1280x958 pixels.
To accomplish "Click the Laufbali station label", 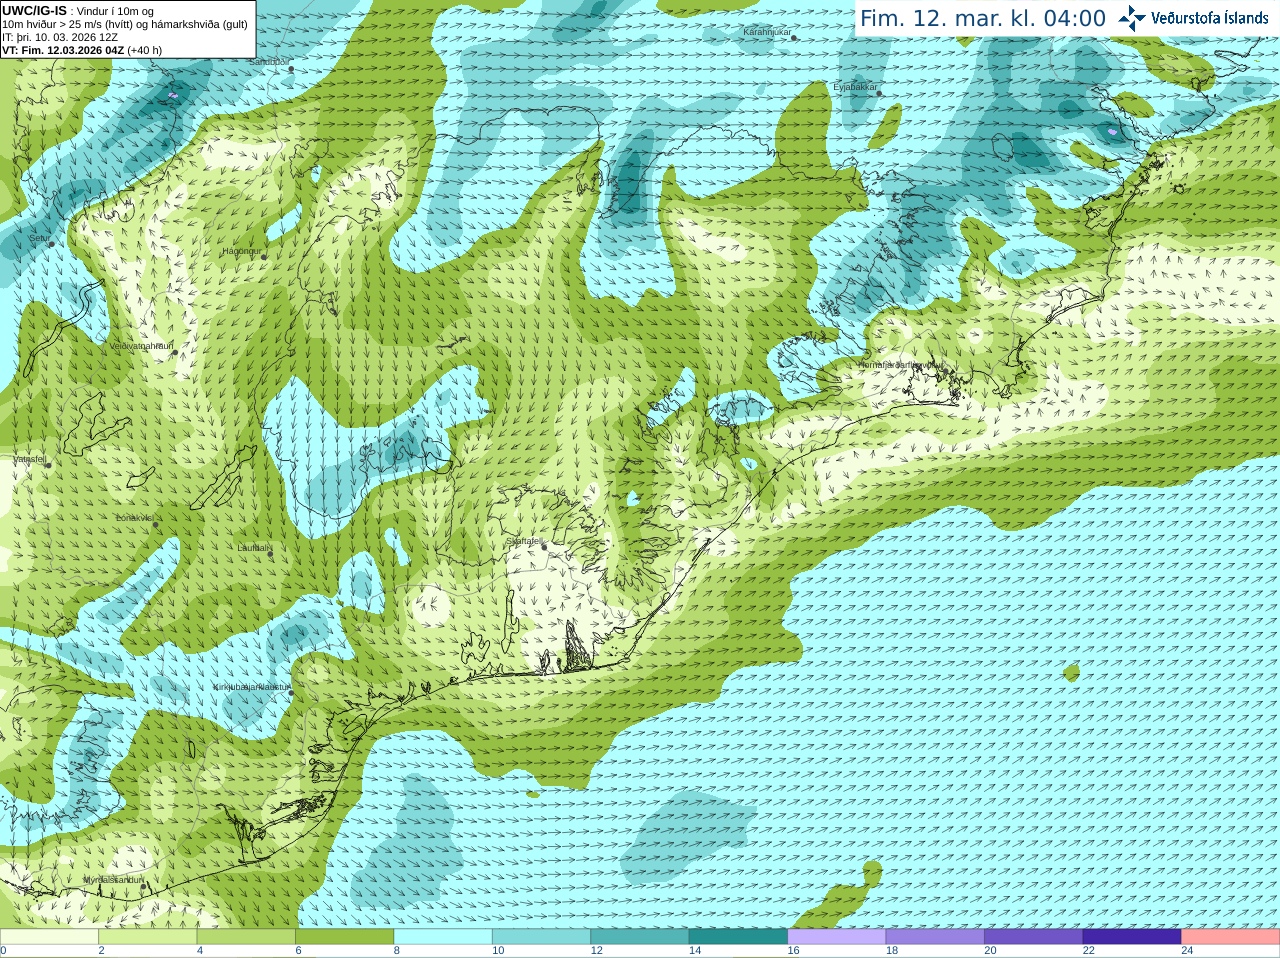I will (254, 548).
